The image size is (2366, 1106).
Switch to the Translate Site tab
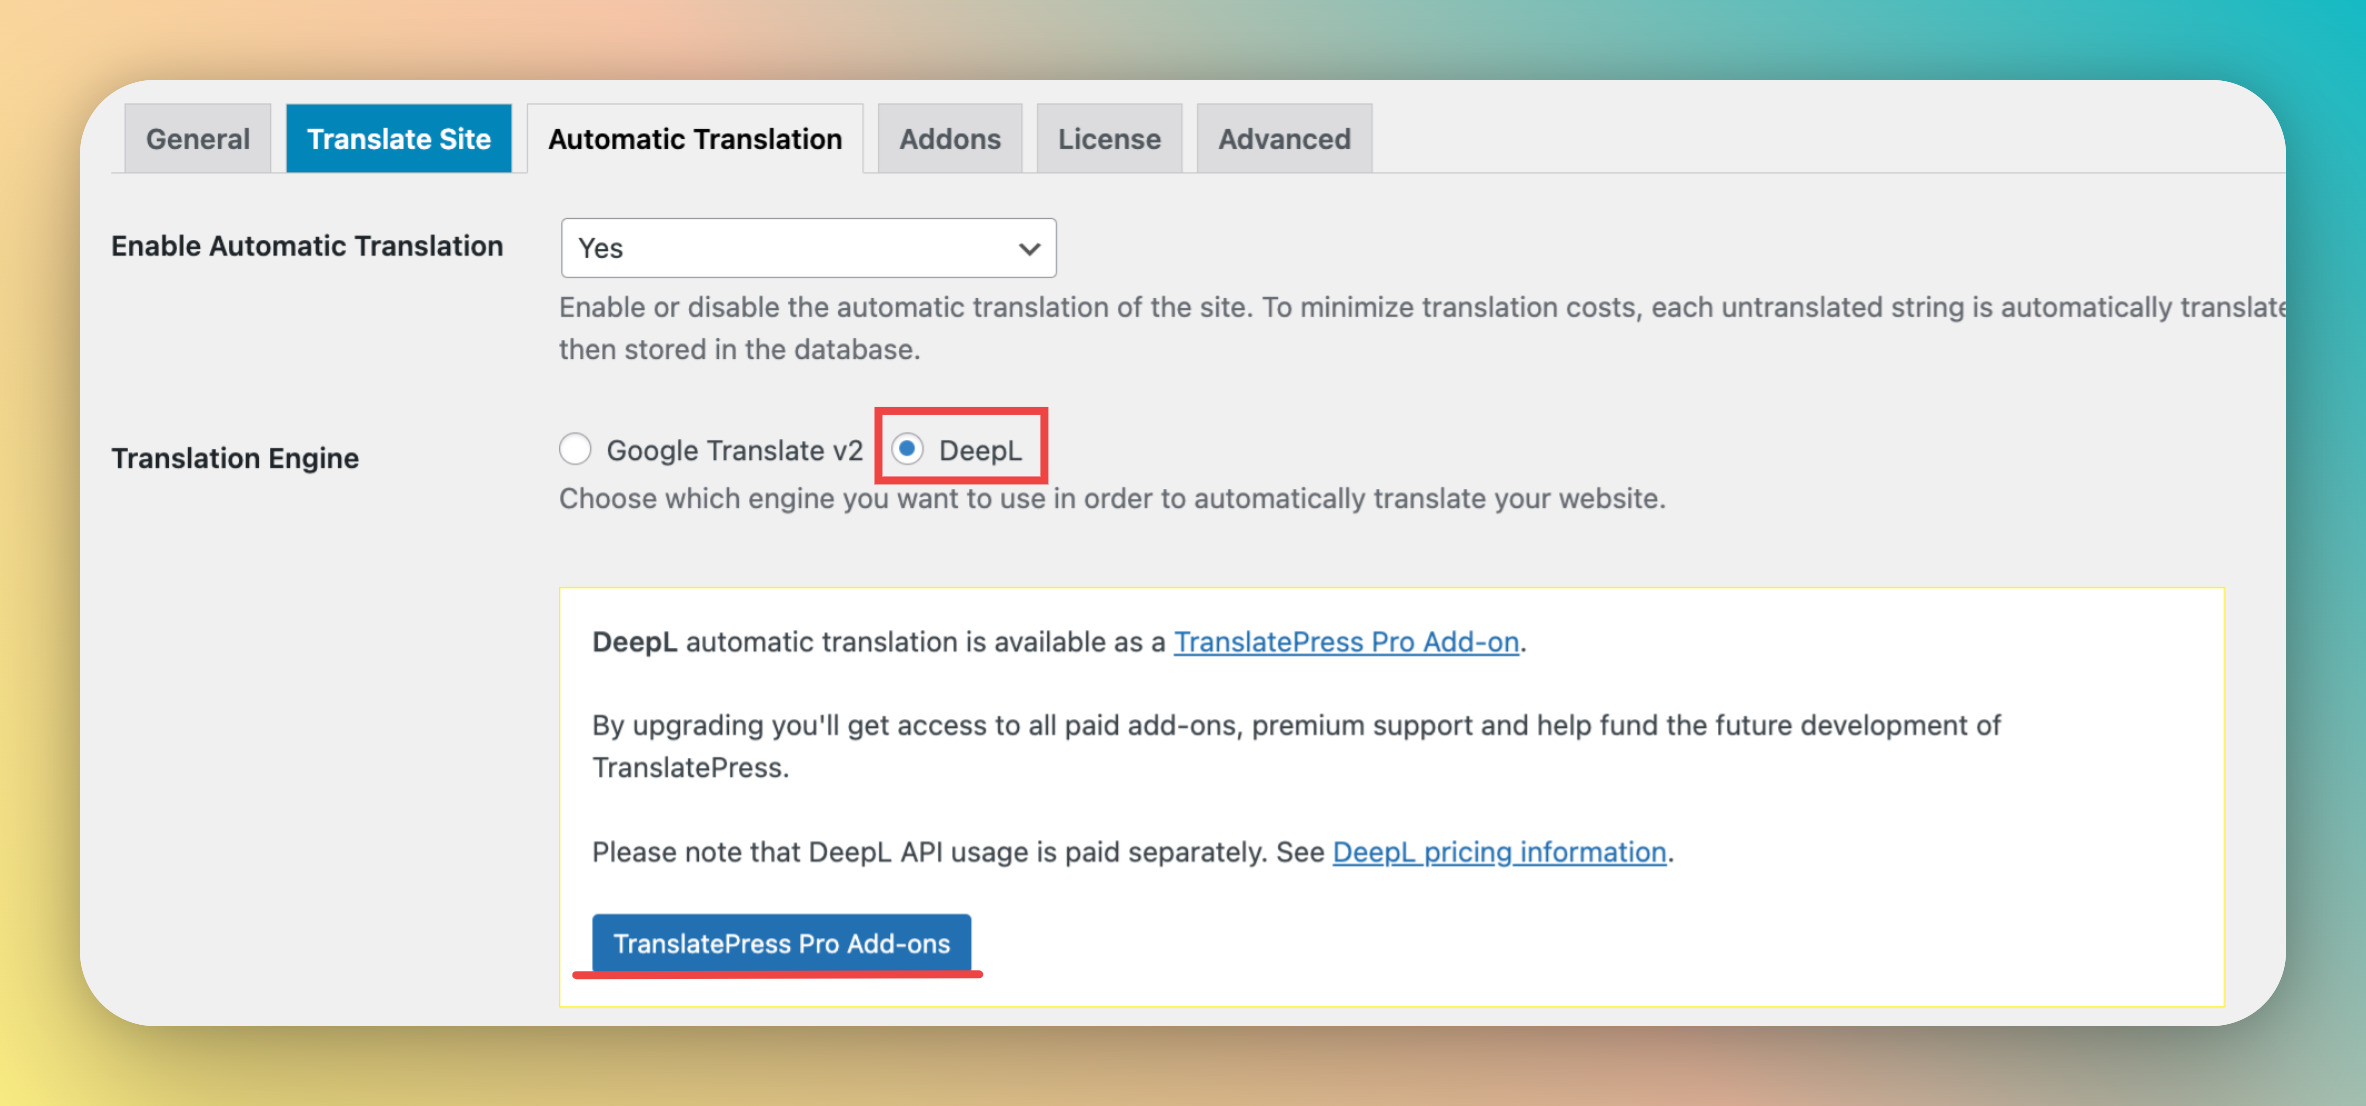click(398, 139)
